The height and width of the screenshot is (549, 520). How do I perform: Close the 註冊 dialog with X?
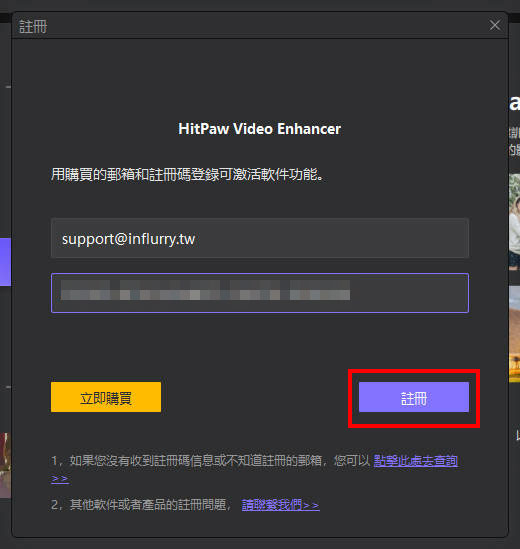pos(495,25)
